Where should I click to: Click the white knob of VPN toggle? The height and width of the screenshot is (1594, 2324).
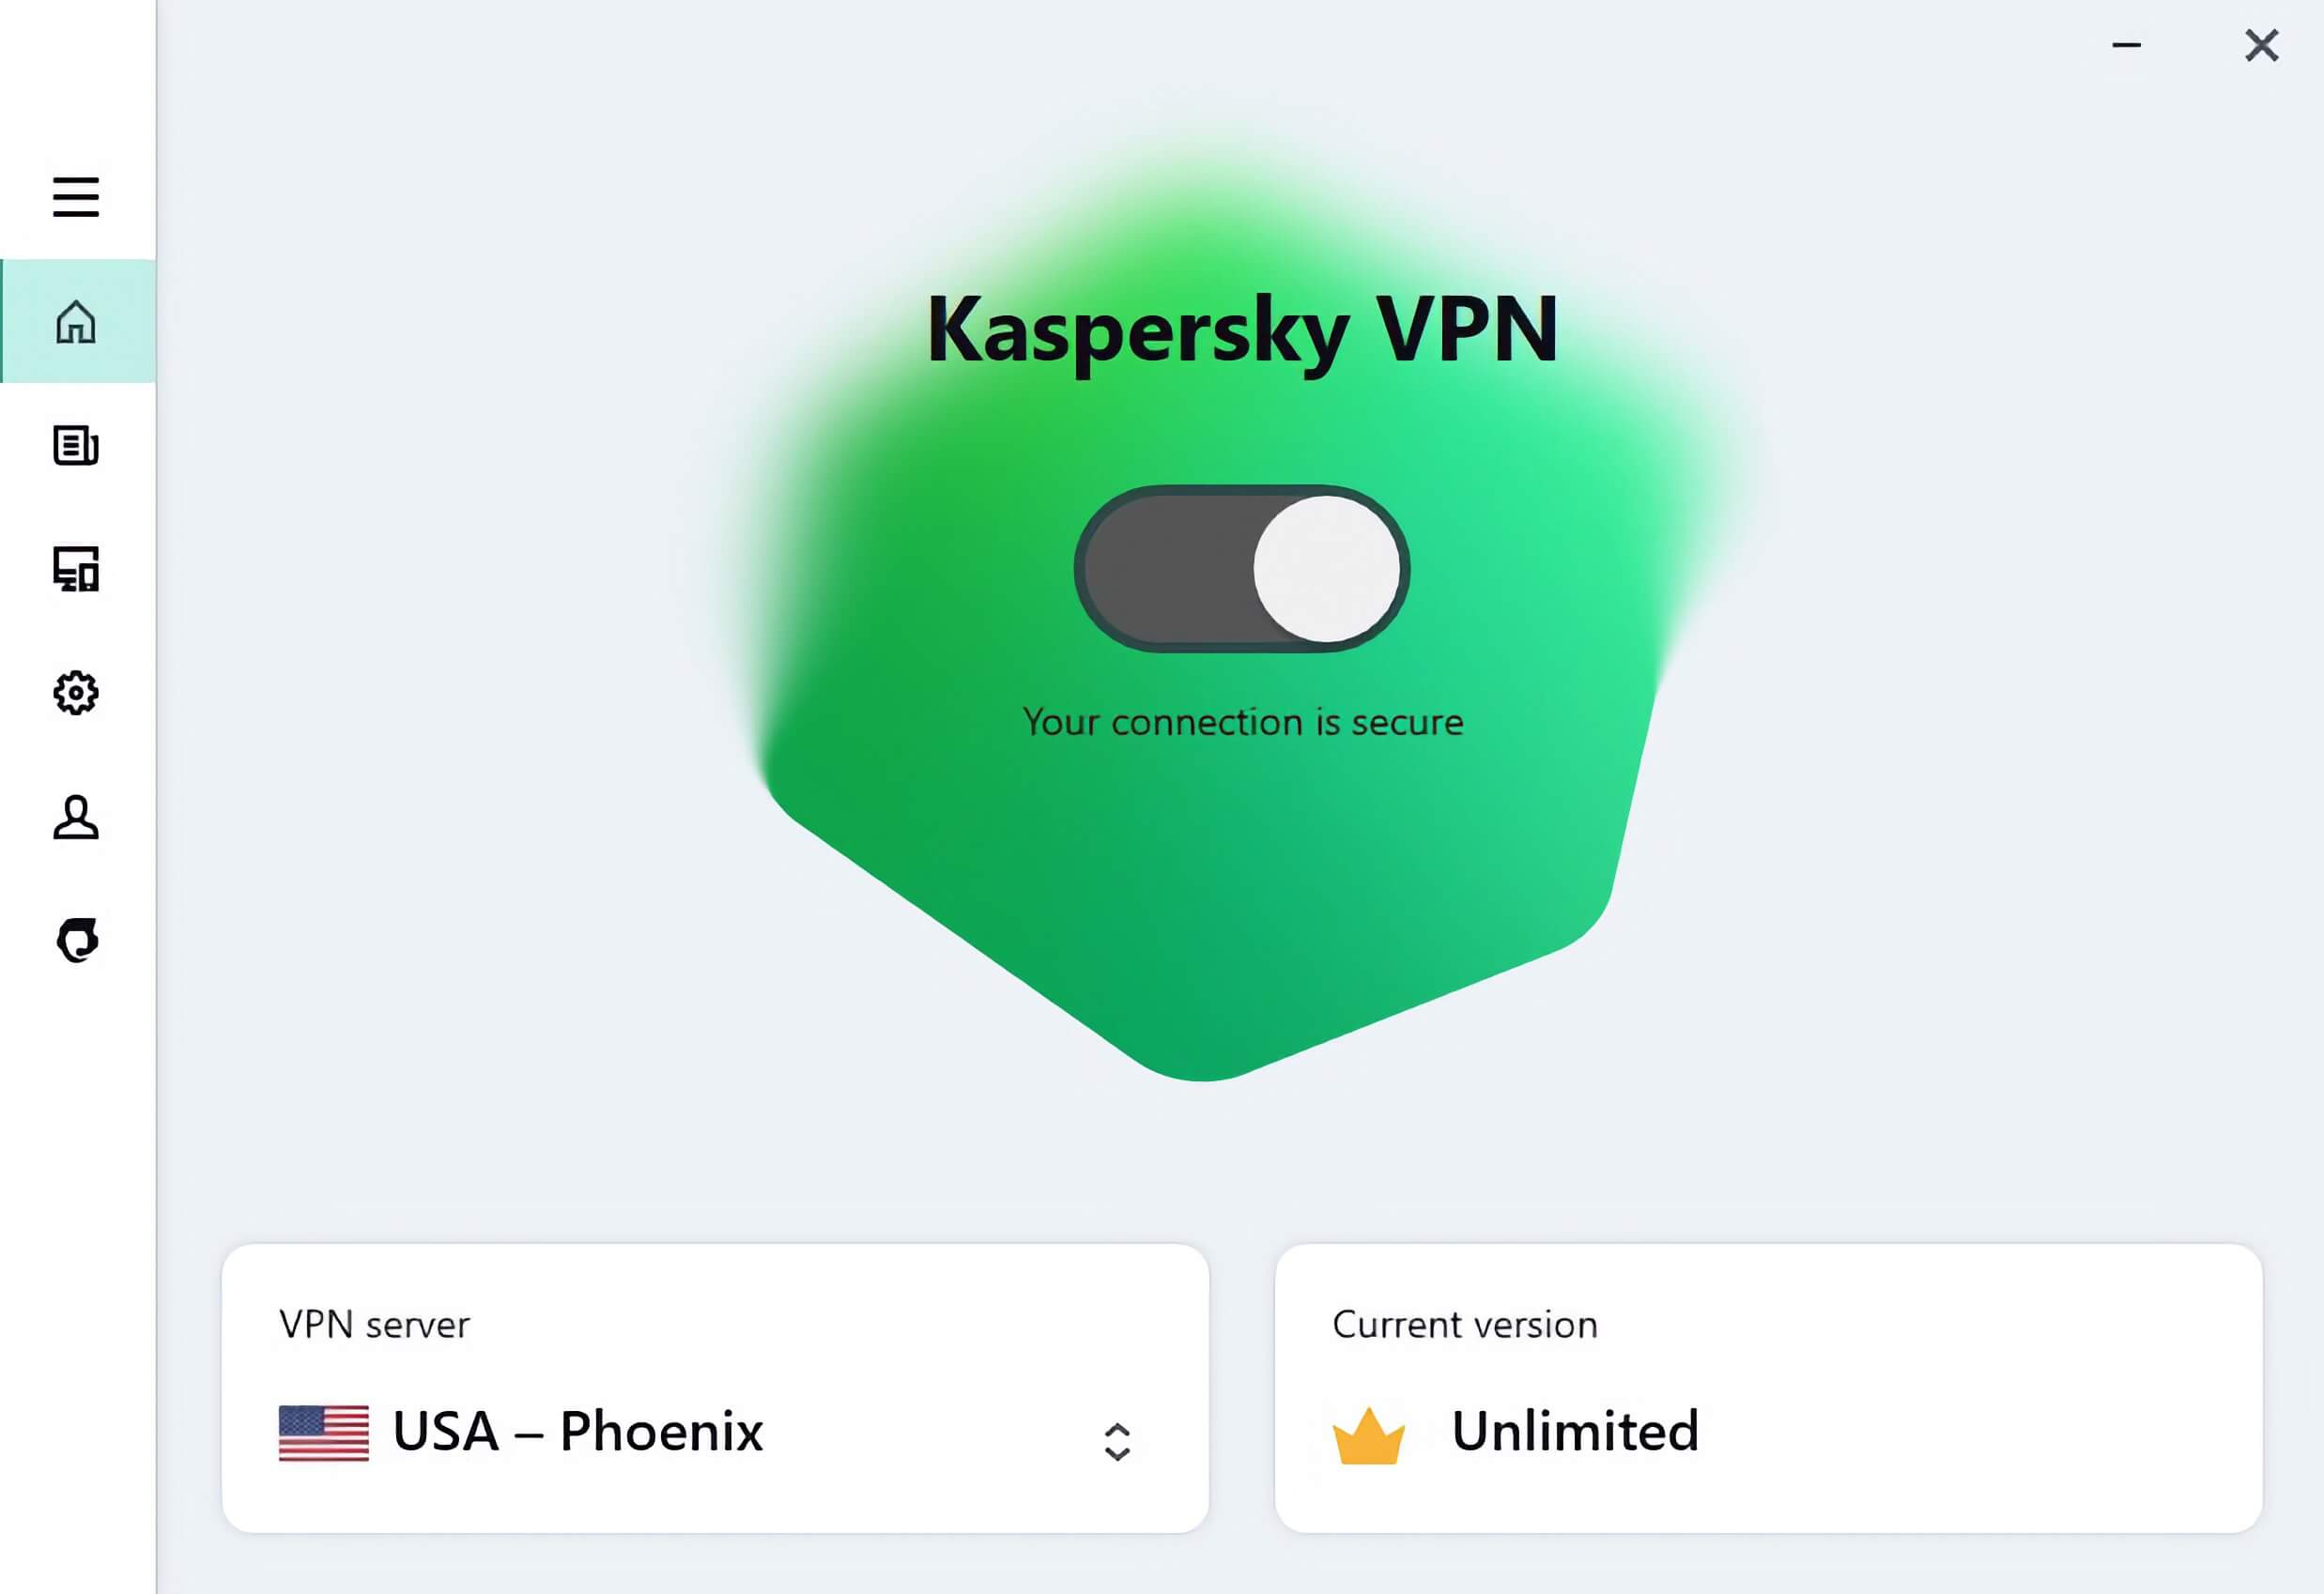1327,569
